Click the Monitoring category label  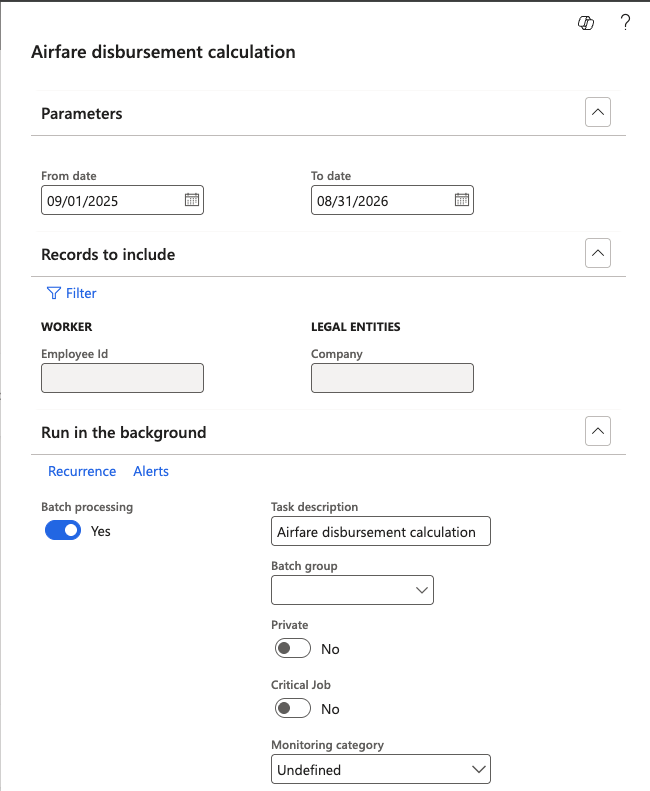(x=327, y=745)
